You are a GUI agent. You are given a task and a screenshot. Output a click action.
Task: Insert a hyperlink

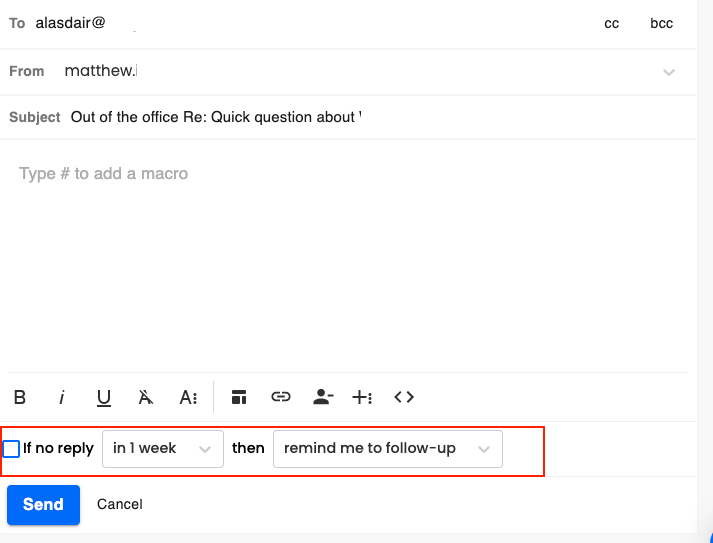pos(281,397)
